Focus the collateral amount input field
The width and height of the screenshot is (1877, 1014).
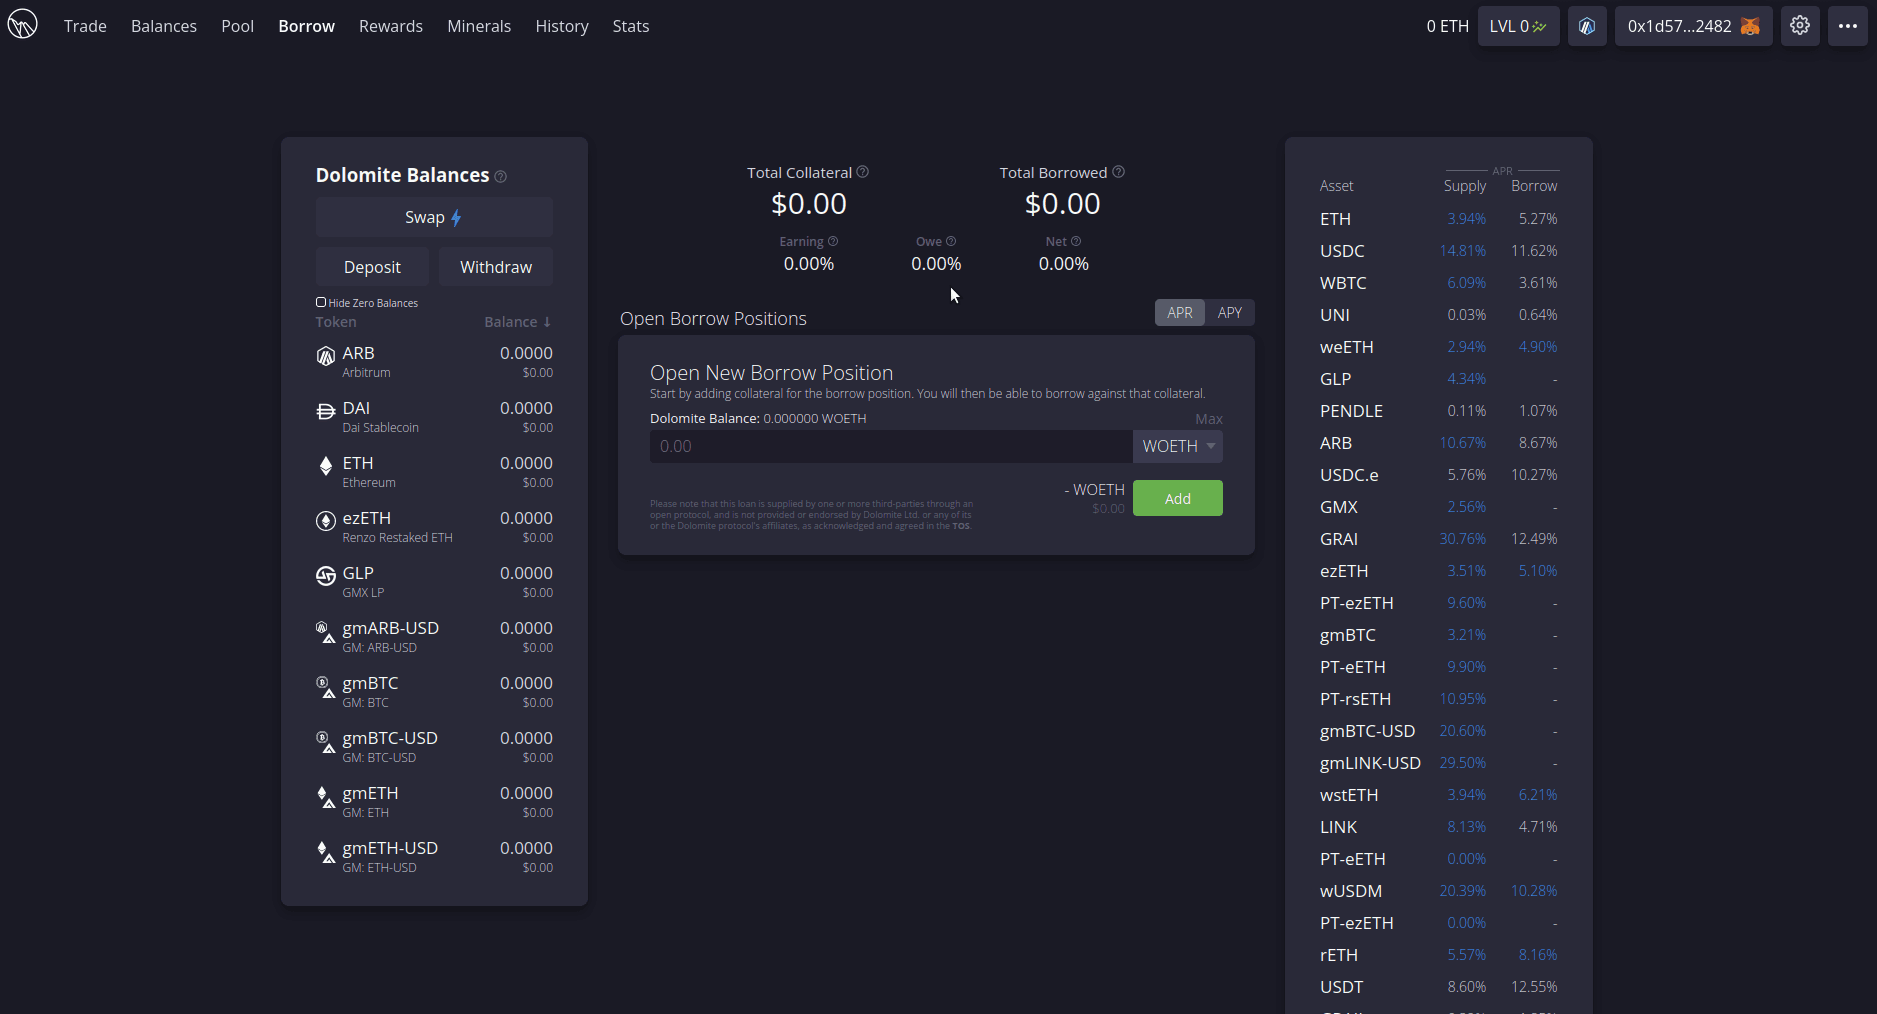coord(891,446)
